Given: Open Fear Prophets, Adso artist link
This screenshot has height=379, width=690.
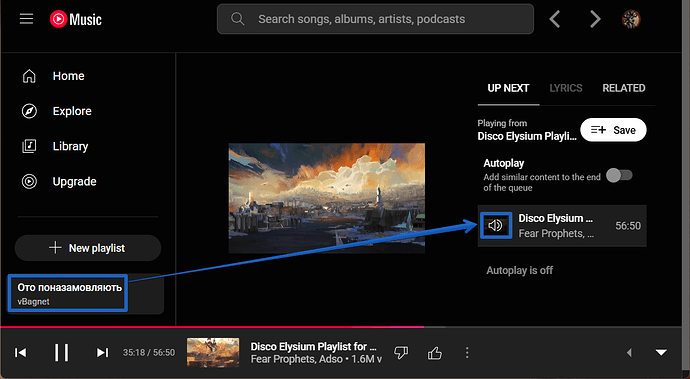Looking at the screenshot, I should [296, 359].
